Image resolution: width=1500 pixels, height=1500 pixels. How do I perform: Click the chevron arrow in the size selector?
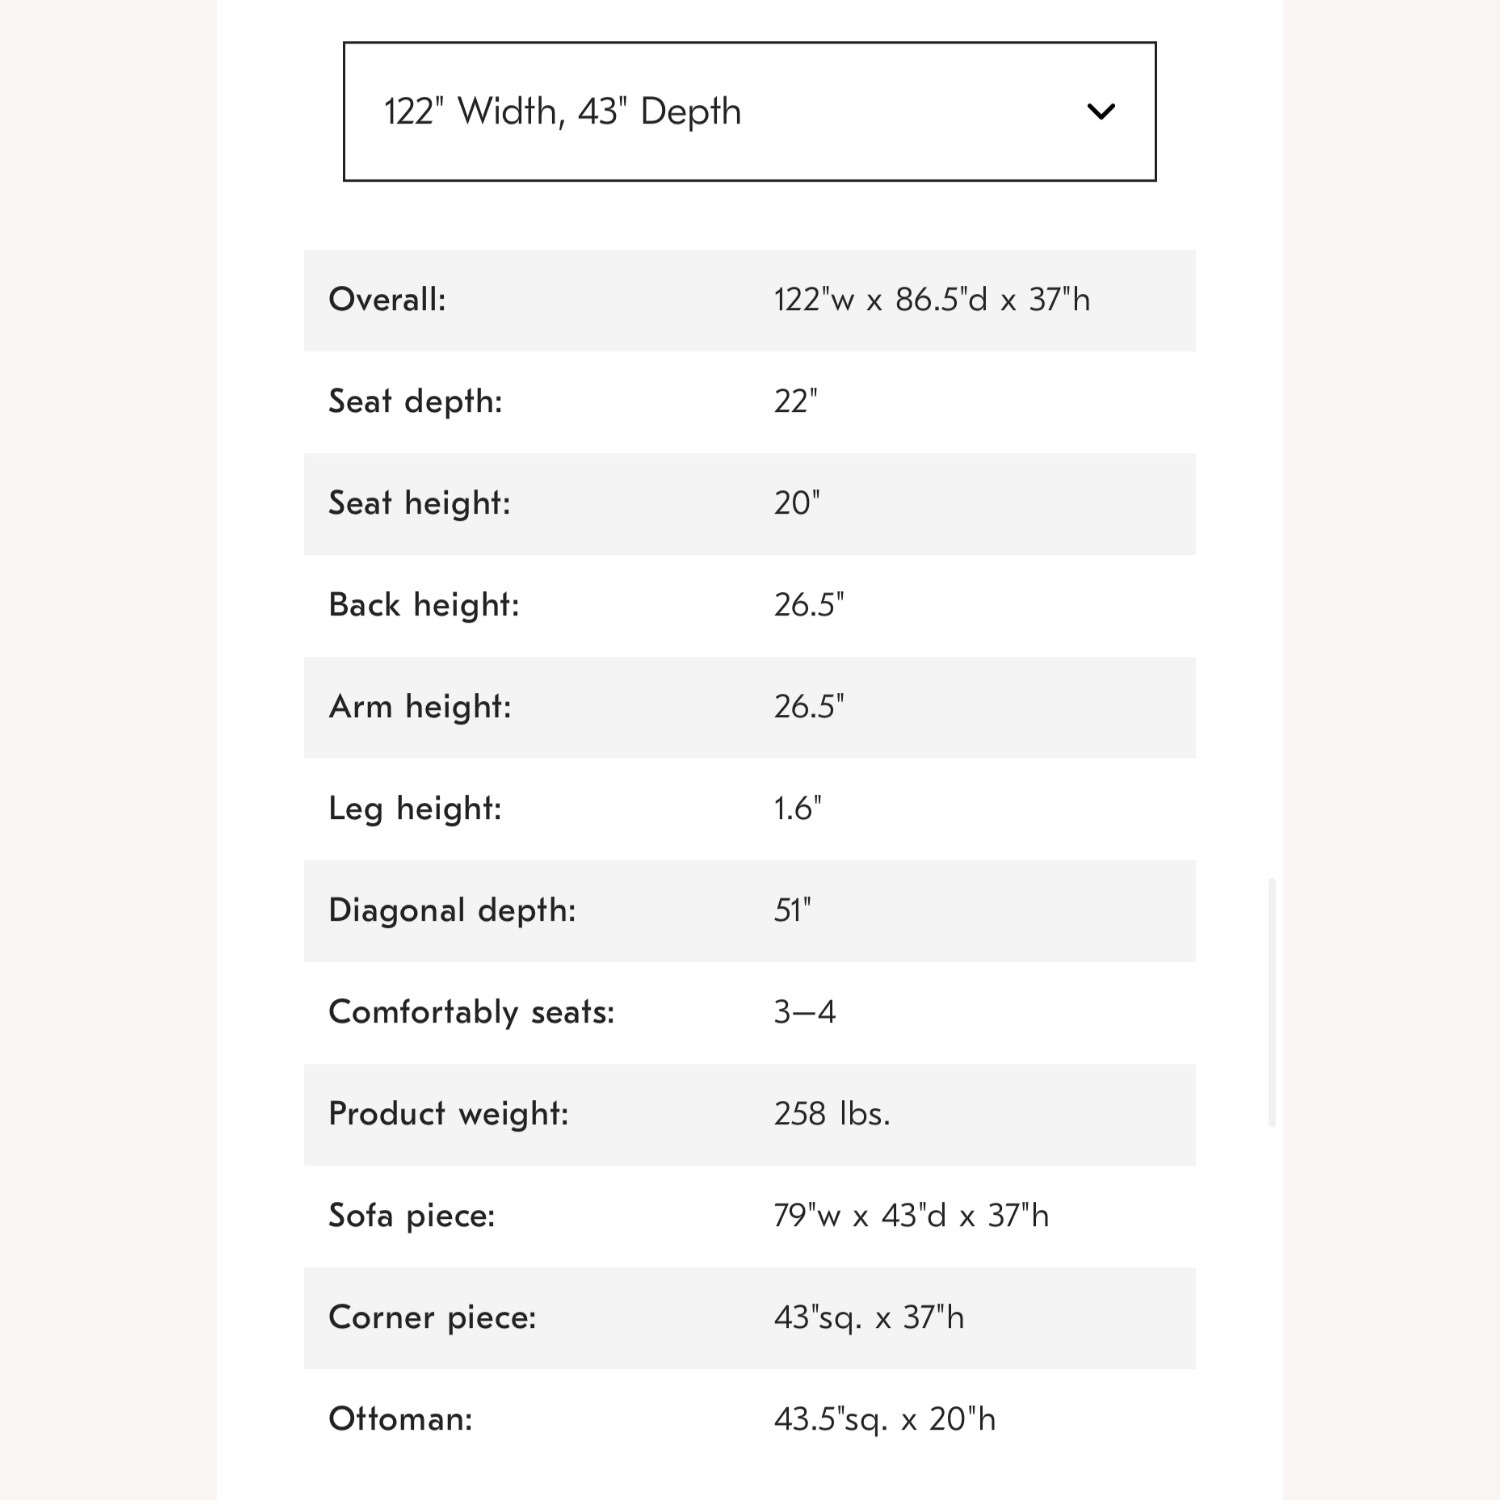[x=1100, y=111]
